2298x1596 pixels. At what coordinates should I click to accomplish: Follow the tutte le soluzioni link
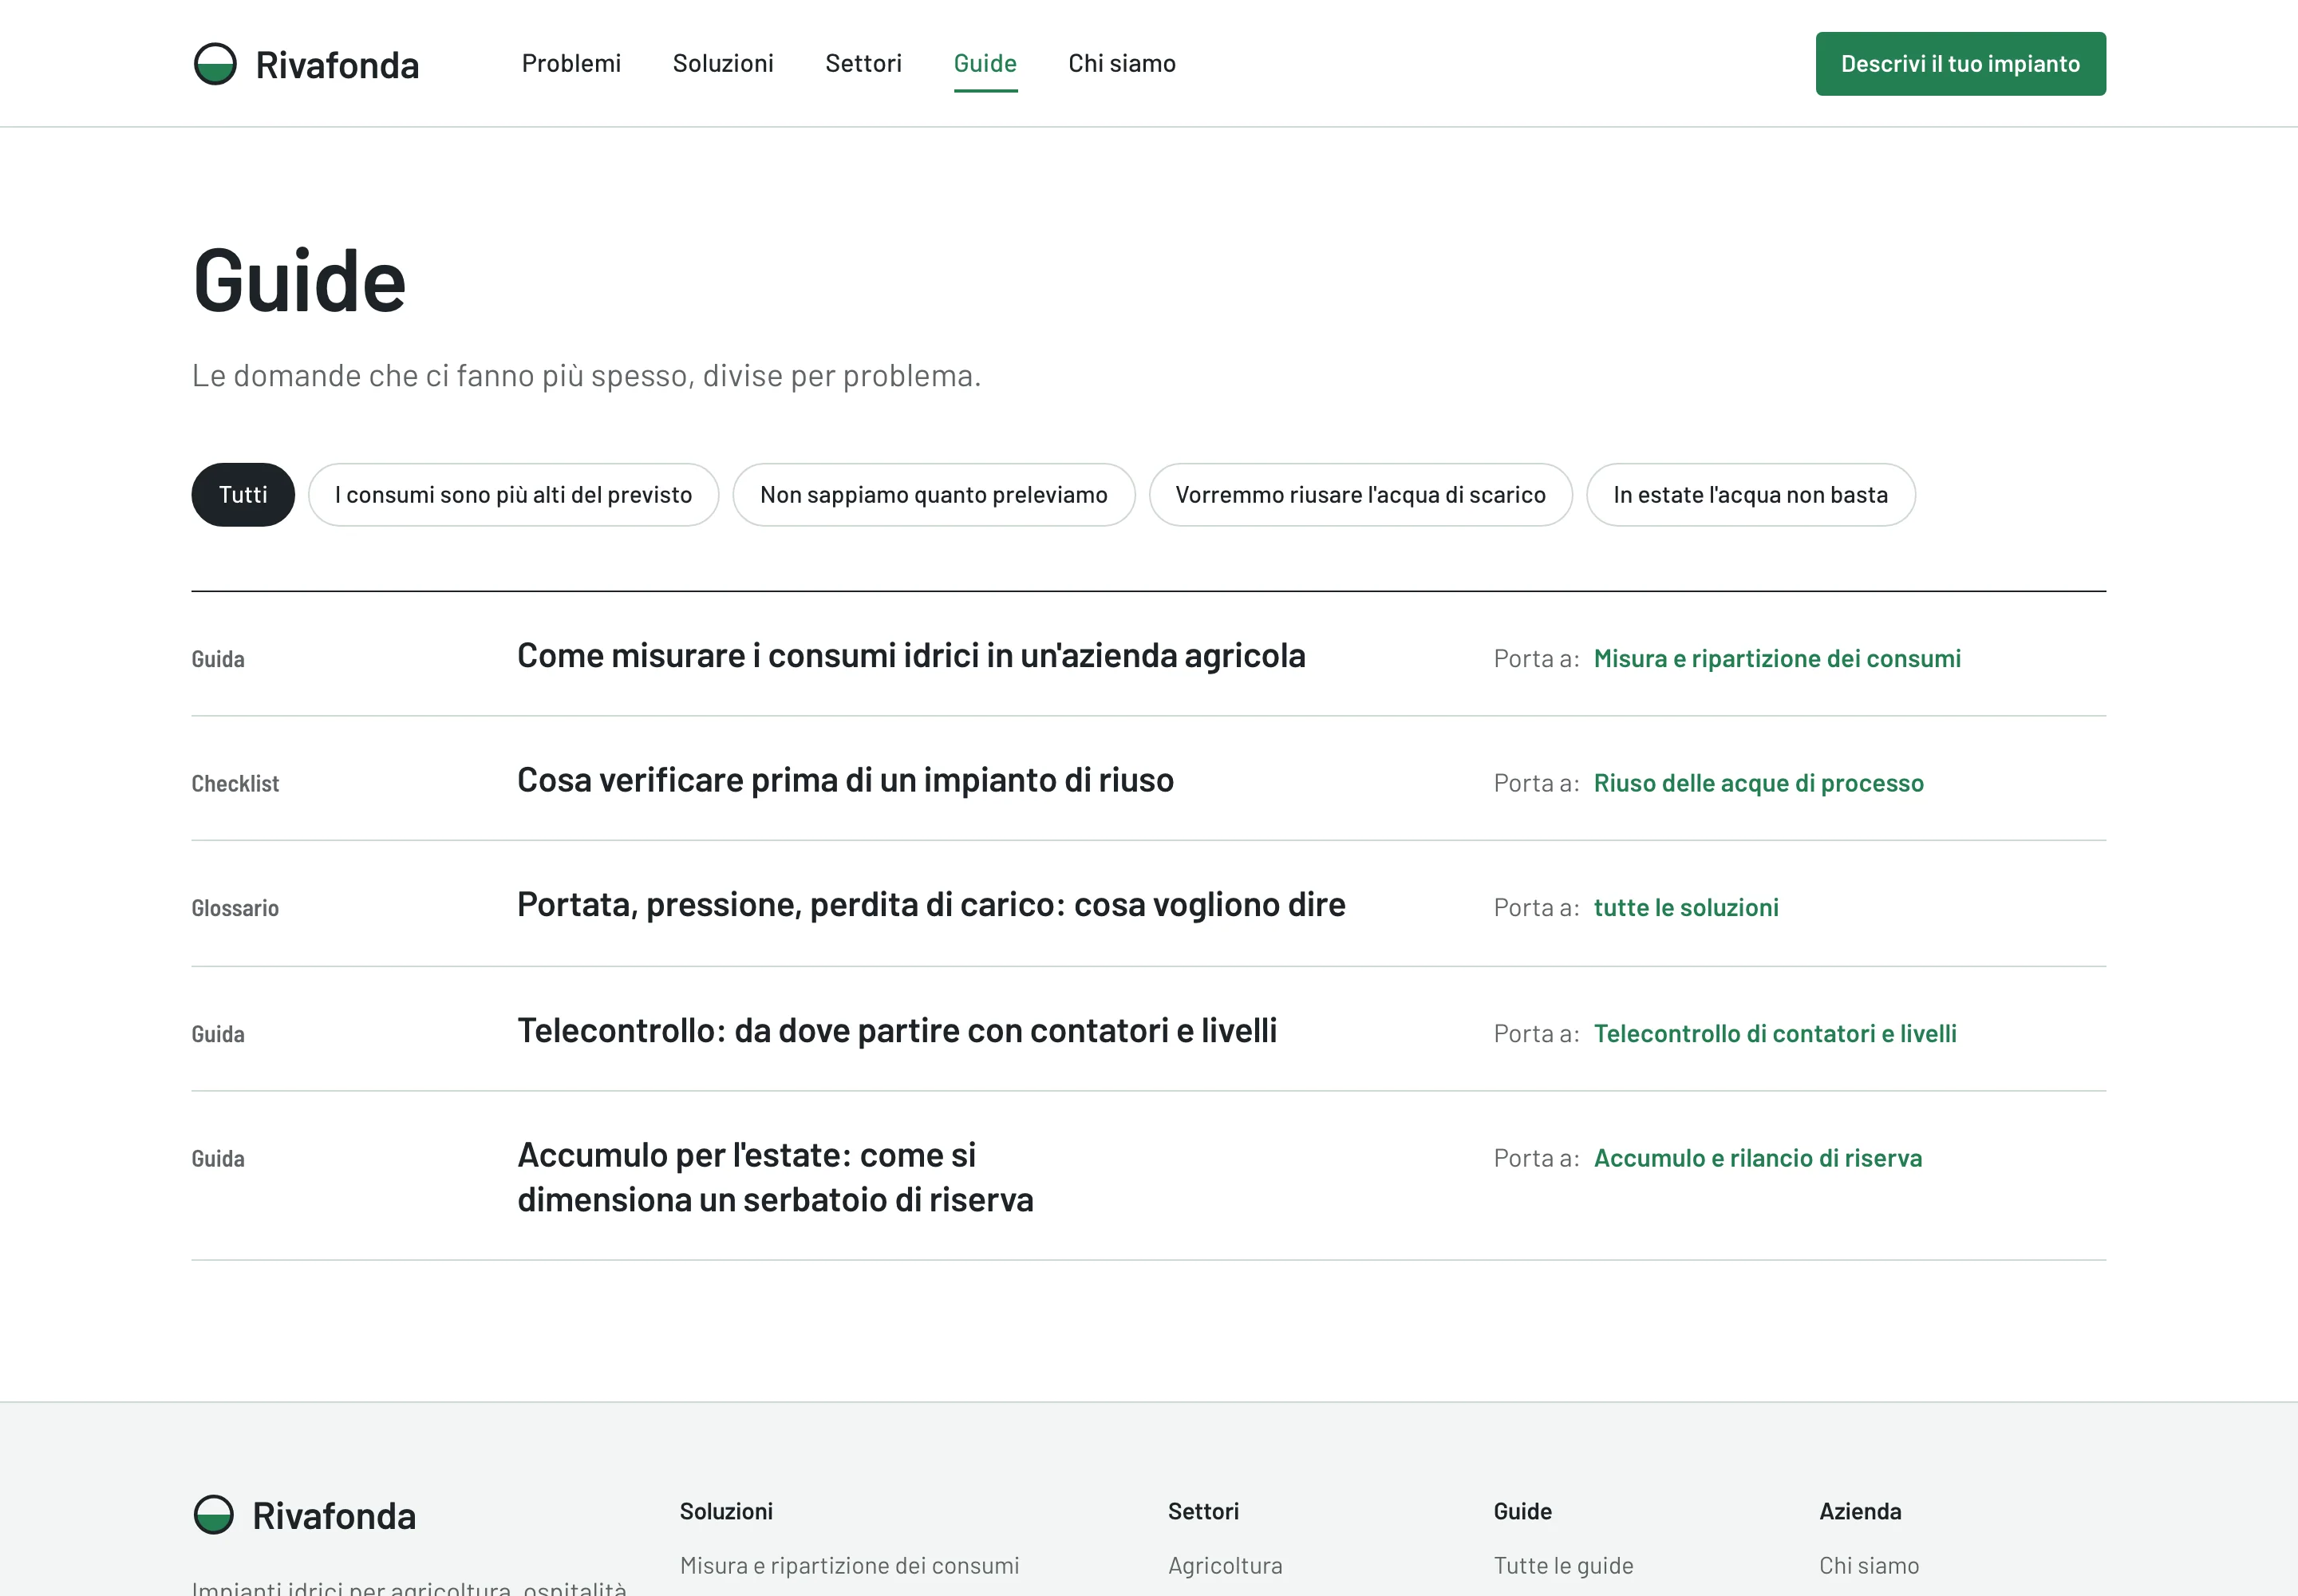click(x=1686, y=908)
